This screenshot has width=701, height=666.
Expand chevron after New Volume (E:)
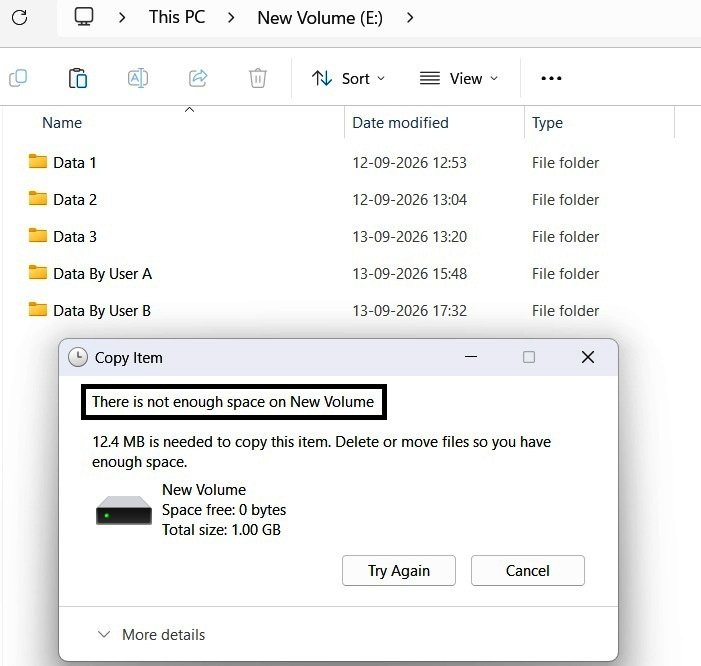[x=410, y=18]
